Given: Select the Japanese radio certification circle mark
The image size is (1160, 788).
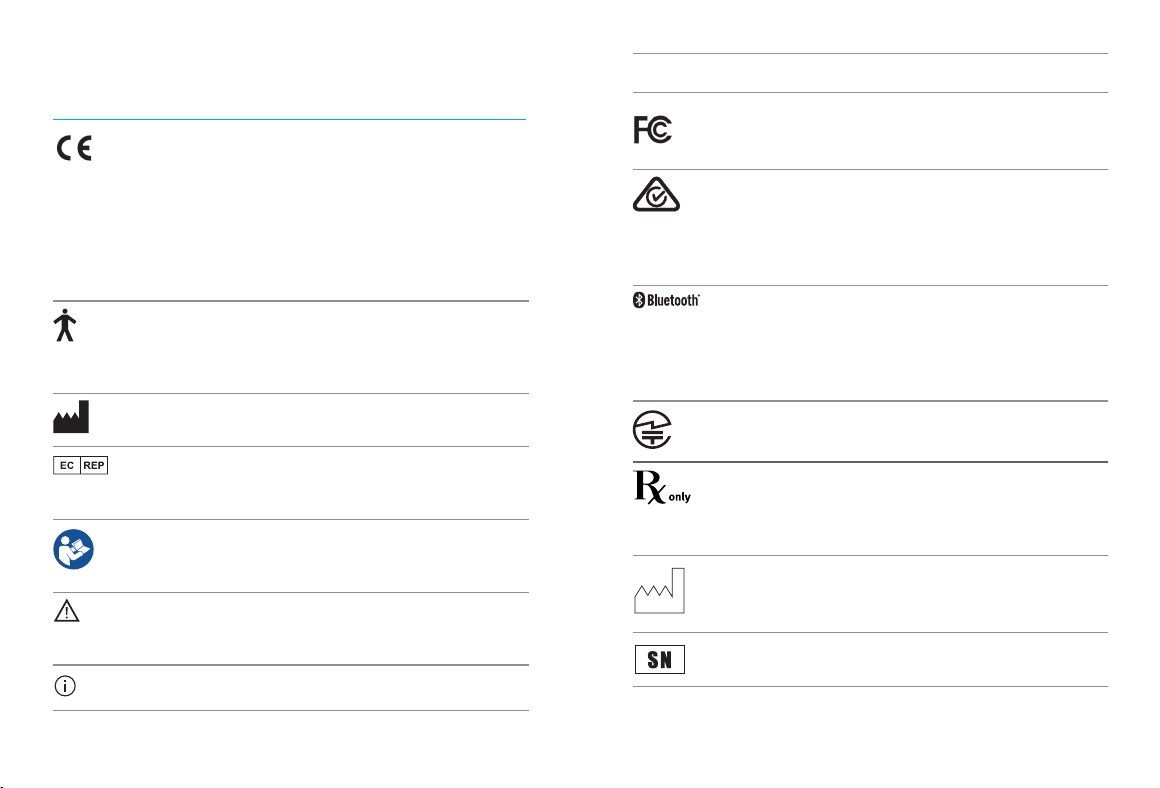Looking at the screenshot, I should point(652,430).
